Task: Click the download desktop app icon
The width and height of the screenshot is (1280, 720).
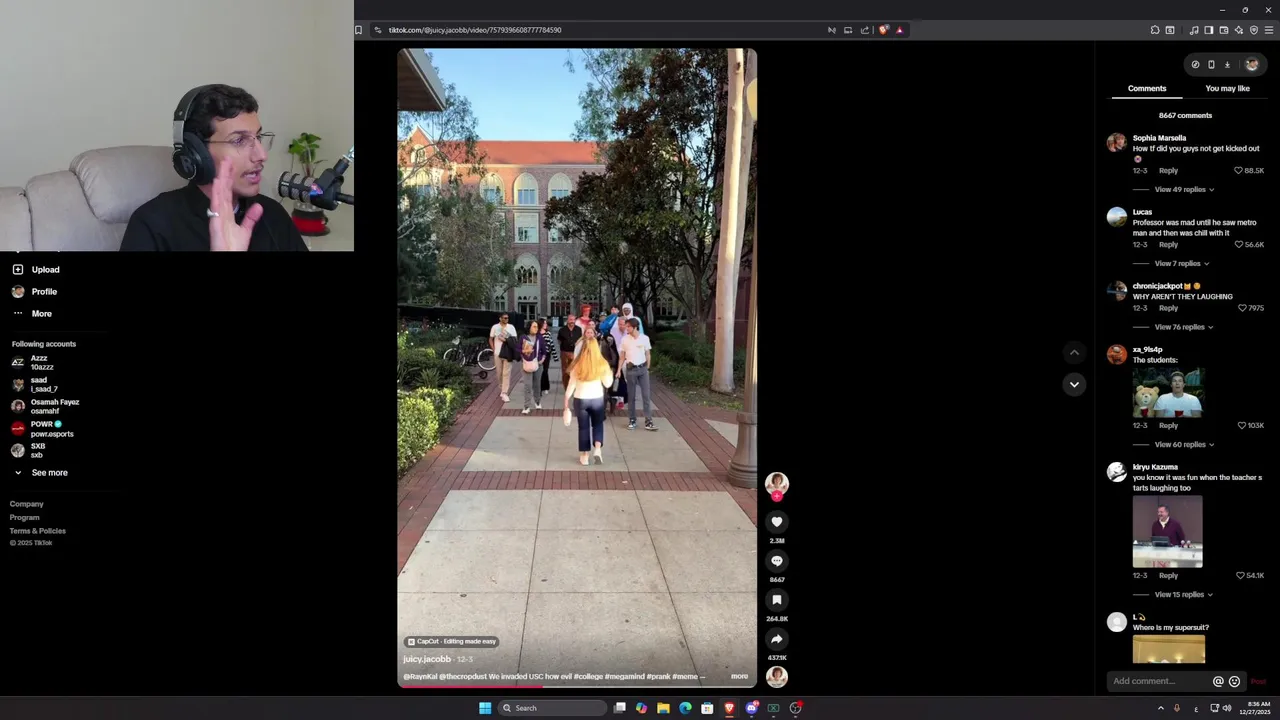Action: tap(1227, 65)
